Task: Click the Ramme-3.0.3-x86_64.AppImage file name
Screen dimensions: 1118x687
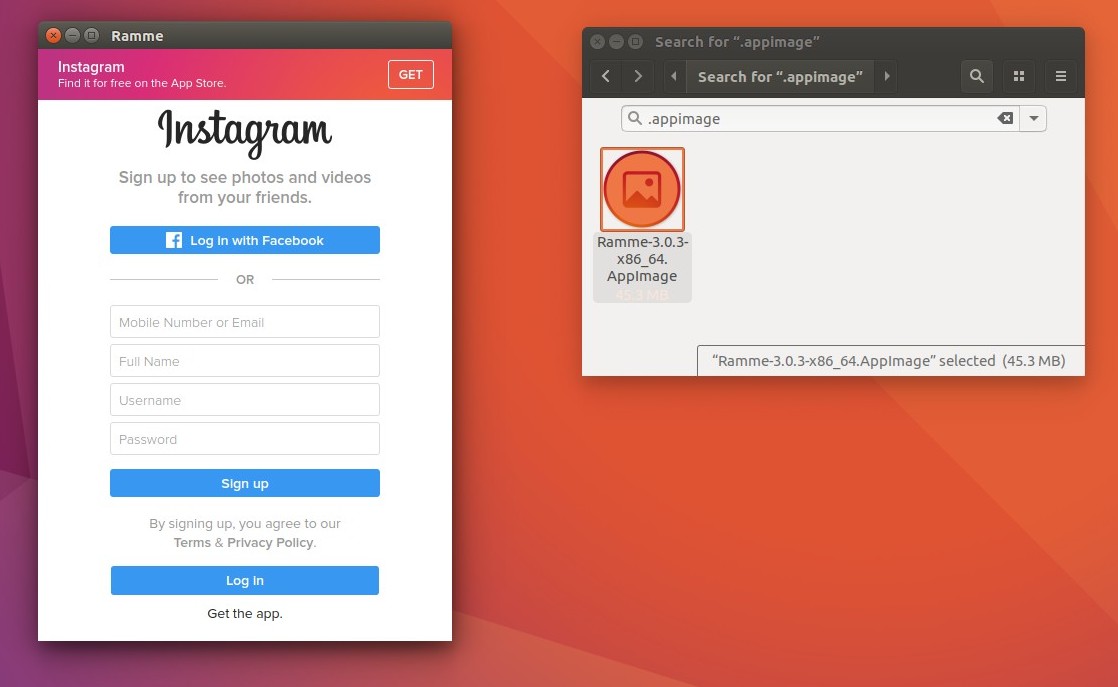Action: (642, 259)
